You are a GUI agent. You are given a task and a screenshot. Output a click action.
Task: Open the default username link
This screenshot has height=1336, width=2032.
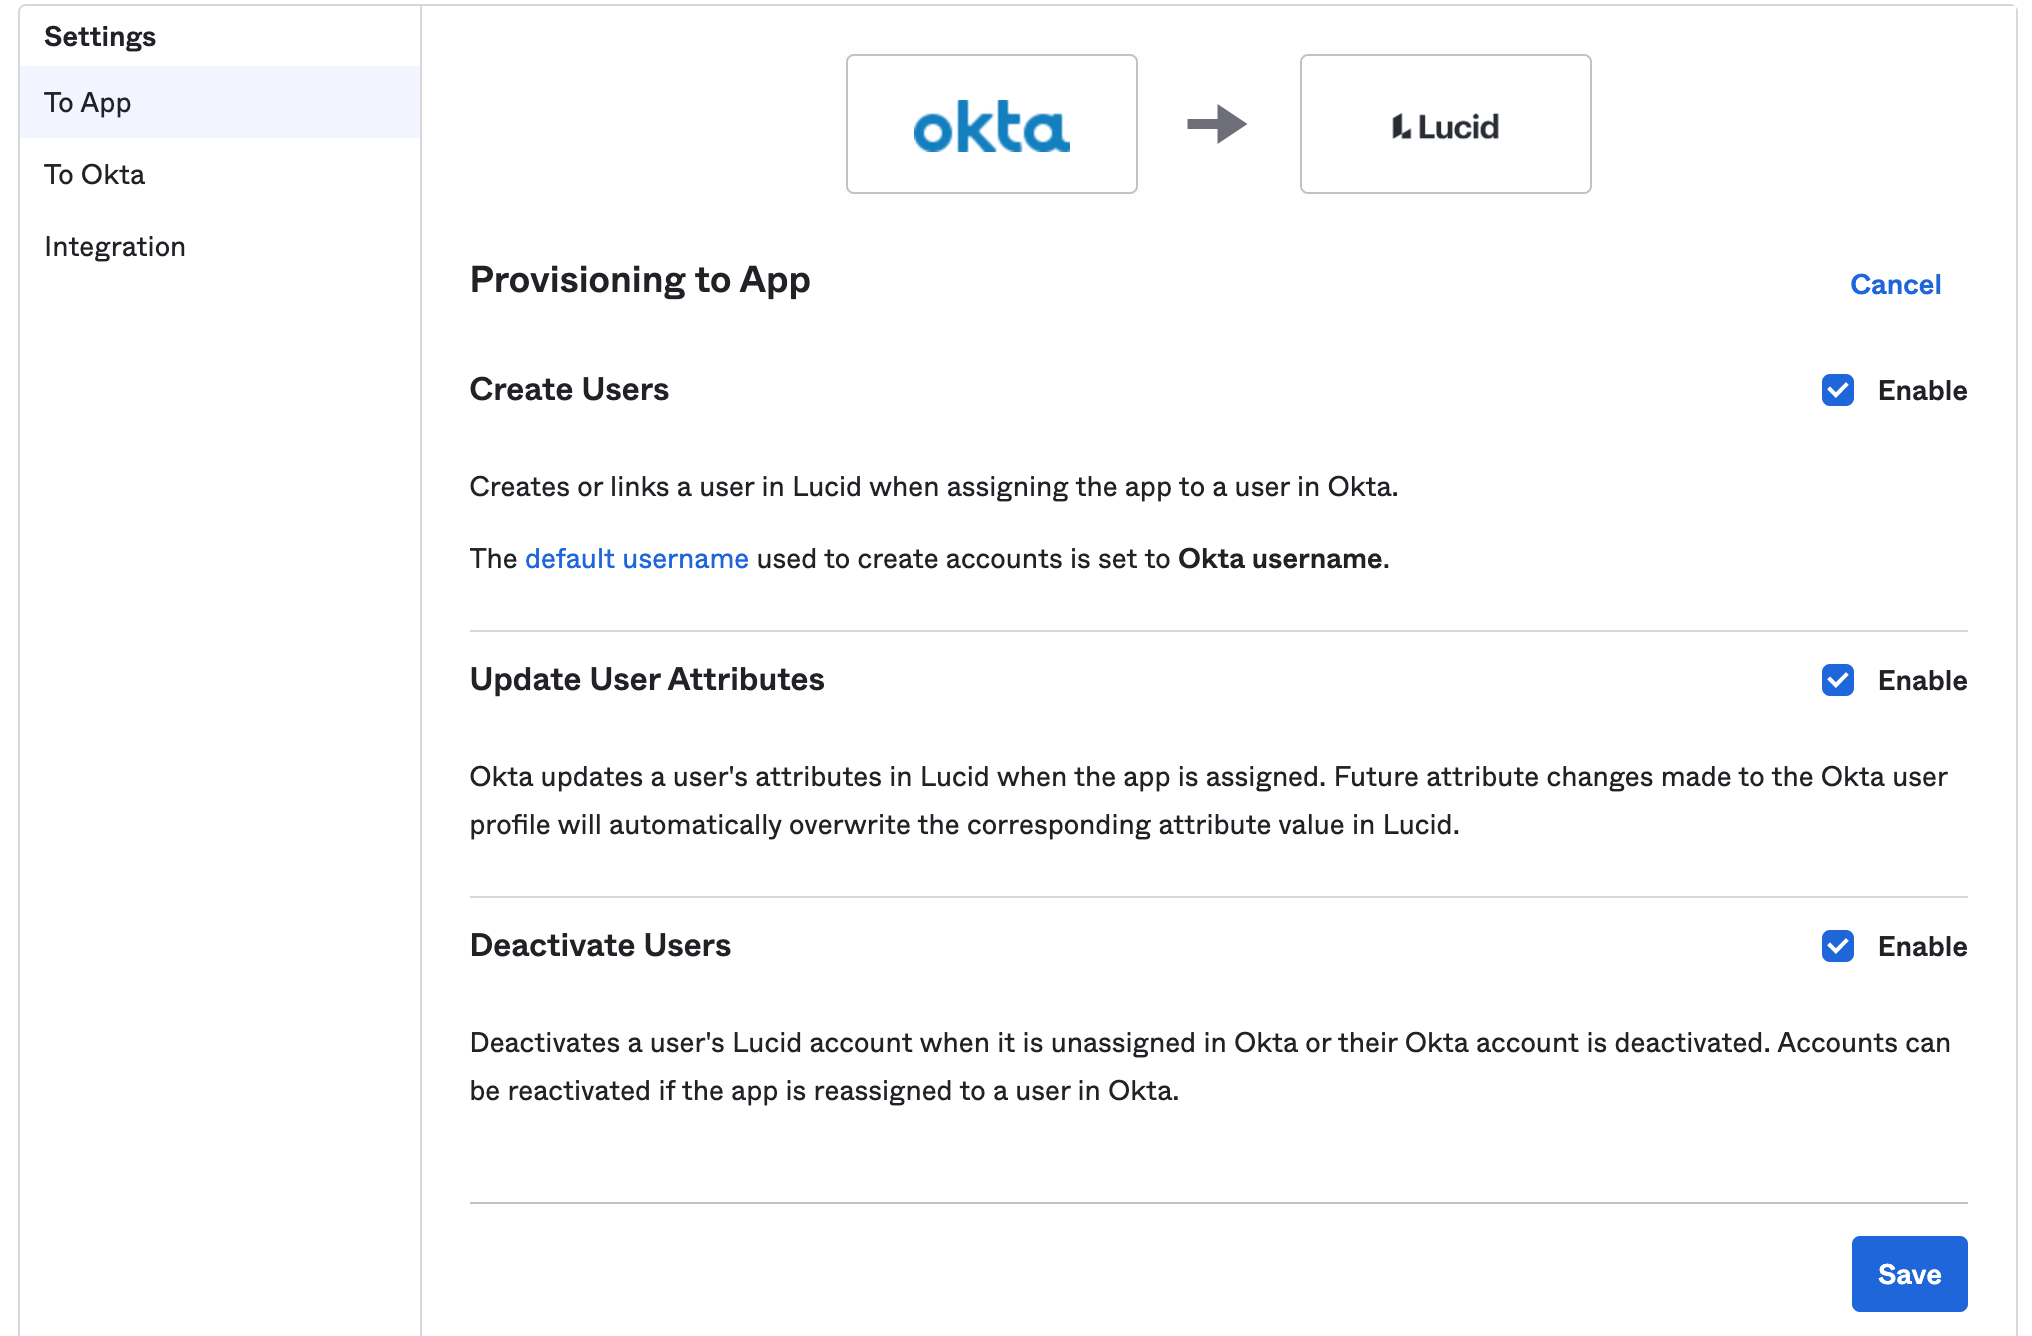tap(636, 558)
